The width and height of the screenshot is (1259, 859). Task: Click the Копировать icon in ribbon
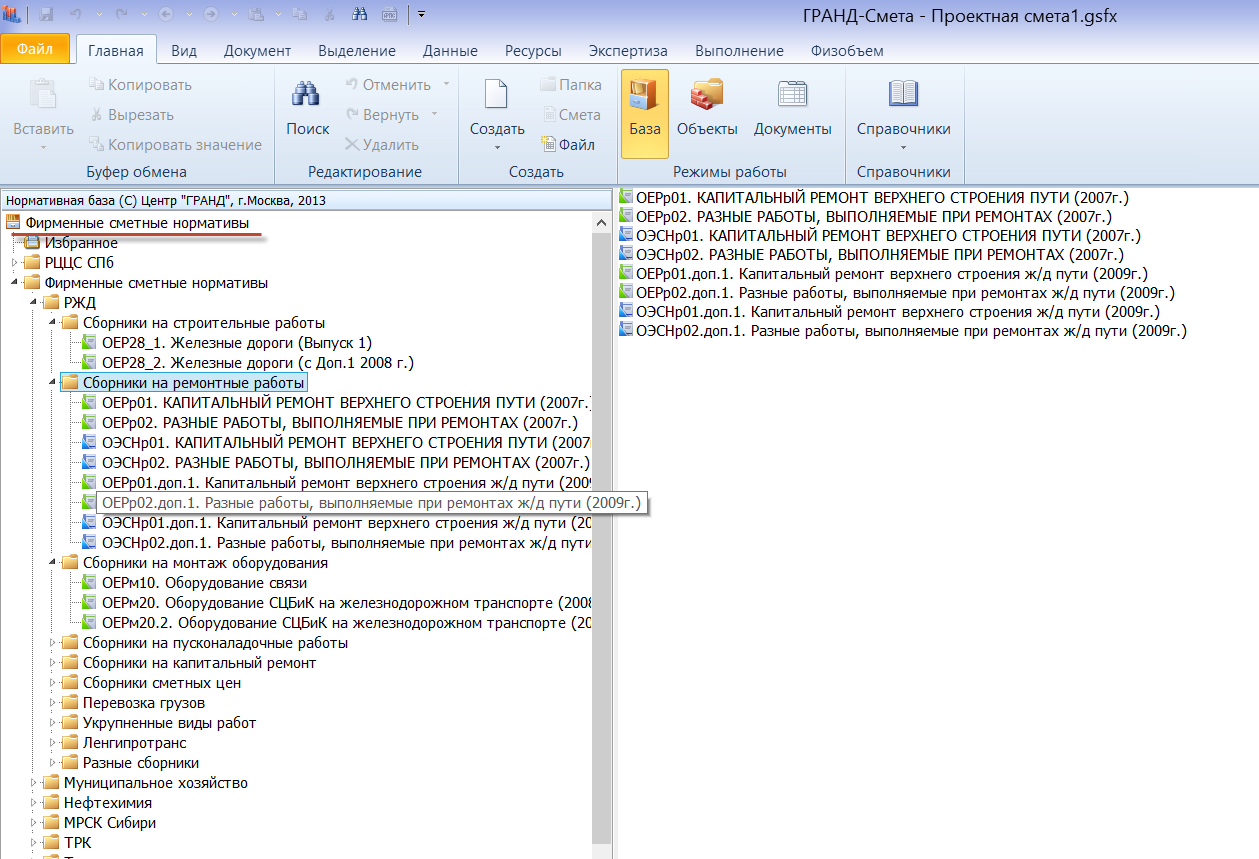[x=96, y=85]
